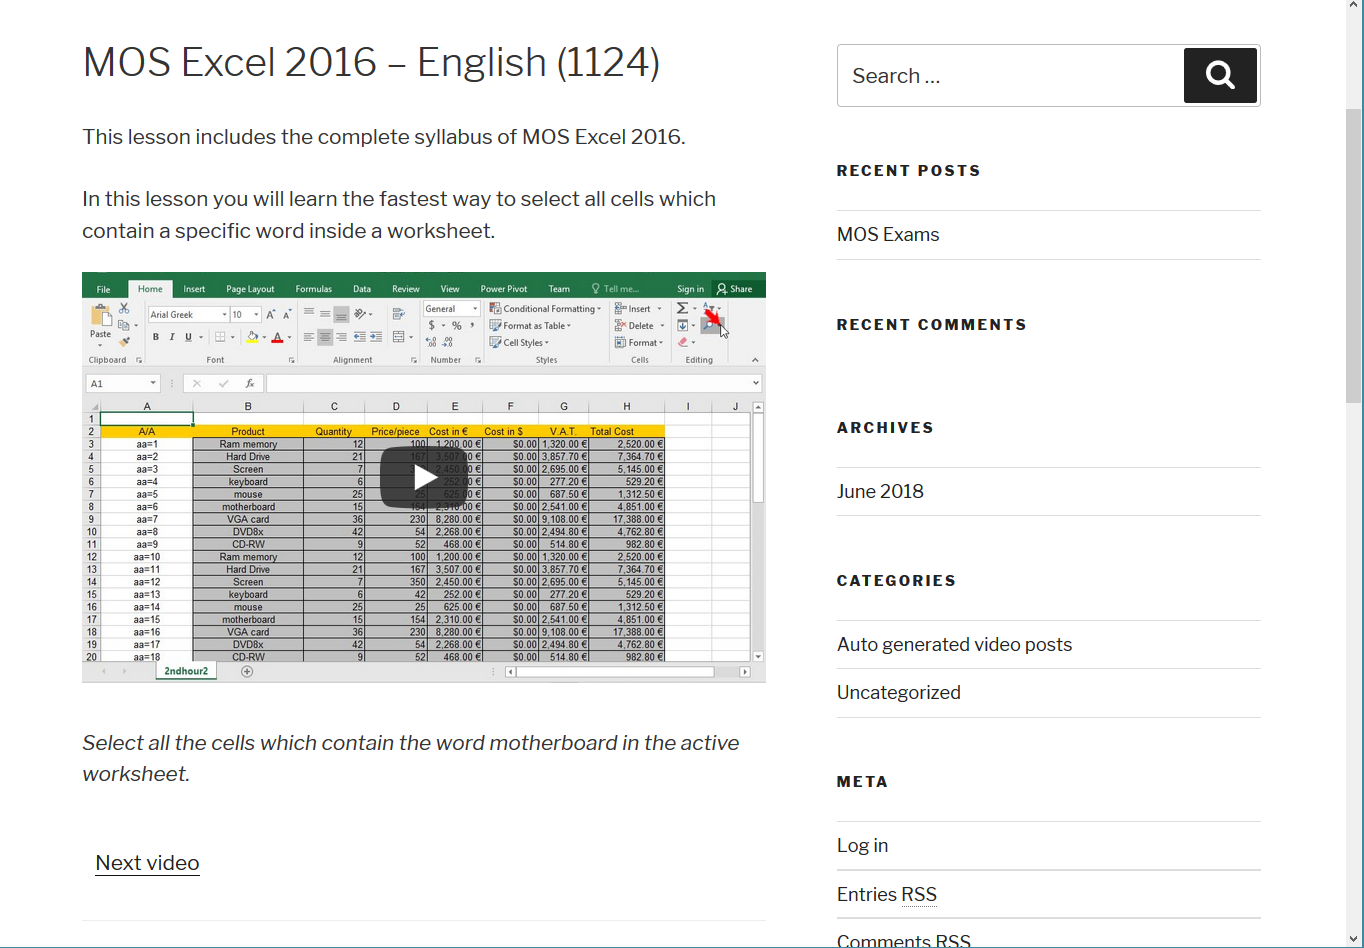Image resolution: width=1364 pixels, height=948 pixels.
Task: Open the MOS Exams recent post link
Action: pos(888,234)
